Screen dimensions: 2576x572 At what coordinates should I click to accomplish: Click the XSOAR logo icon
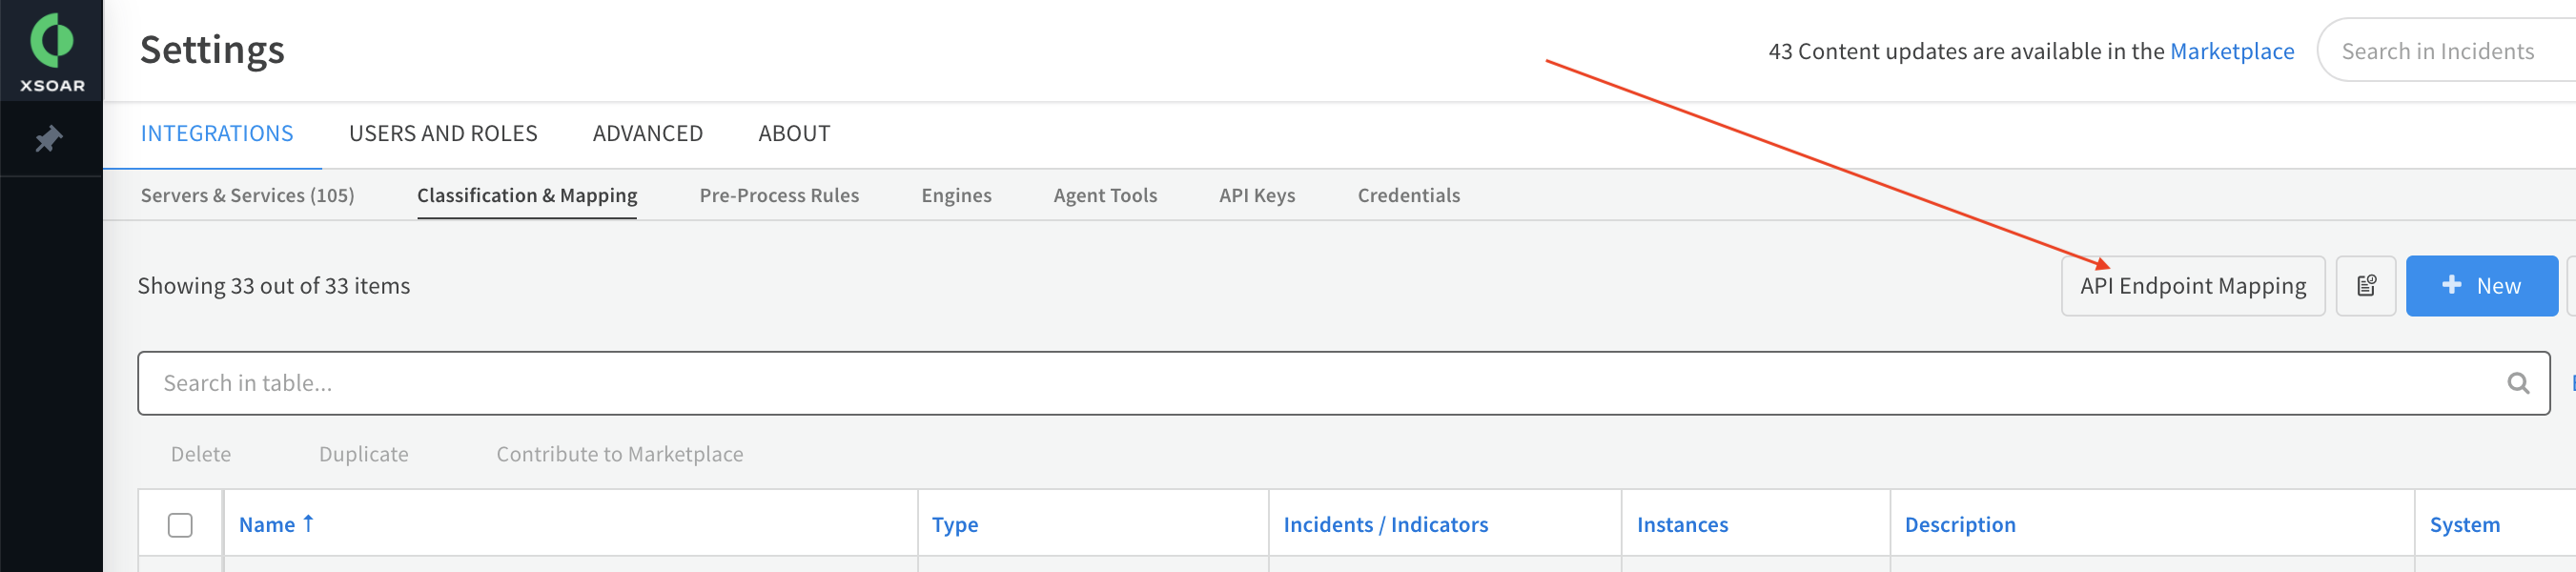(52, 40)
